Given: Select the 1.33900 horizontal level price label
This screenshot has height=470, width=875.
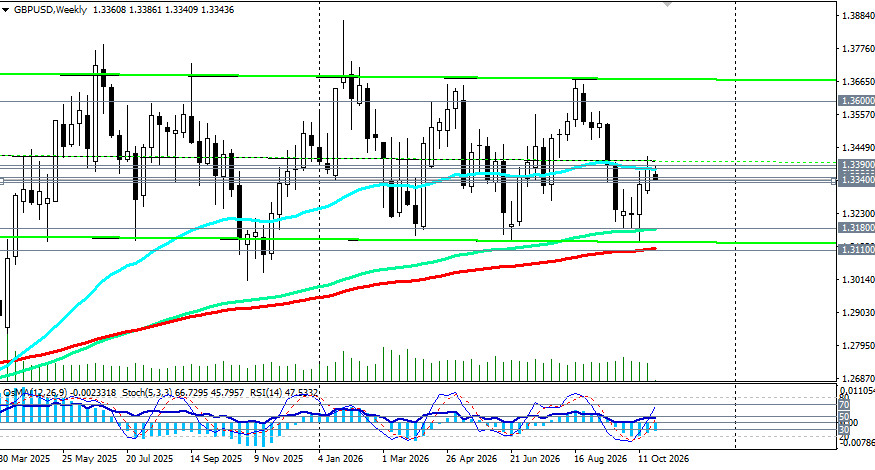Looking at the screenshot, I should point(857,165).
